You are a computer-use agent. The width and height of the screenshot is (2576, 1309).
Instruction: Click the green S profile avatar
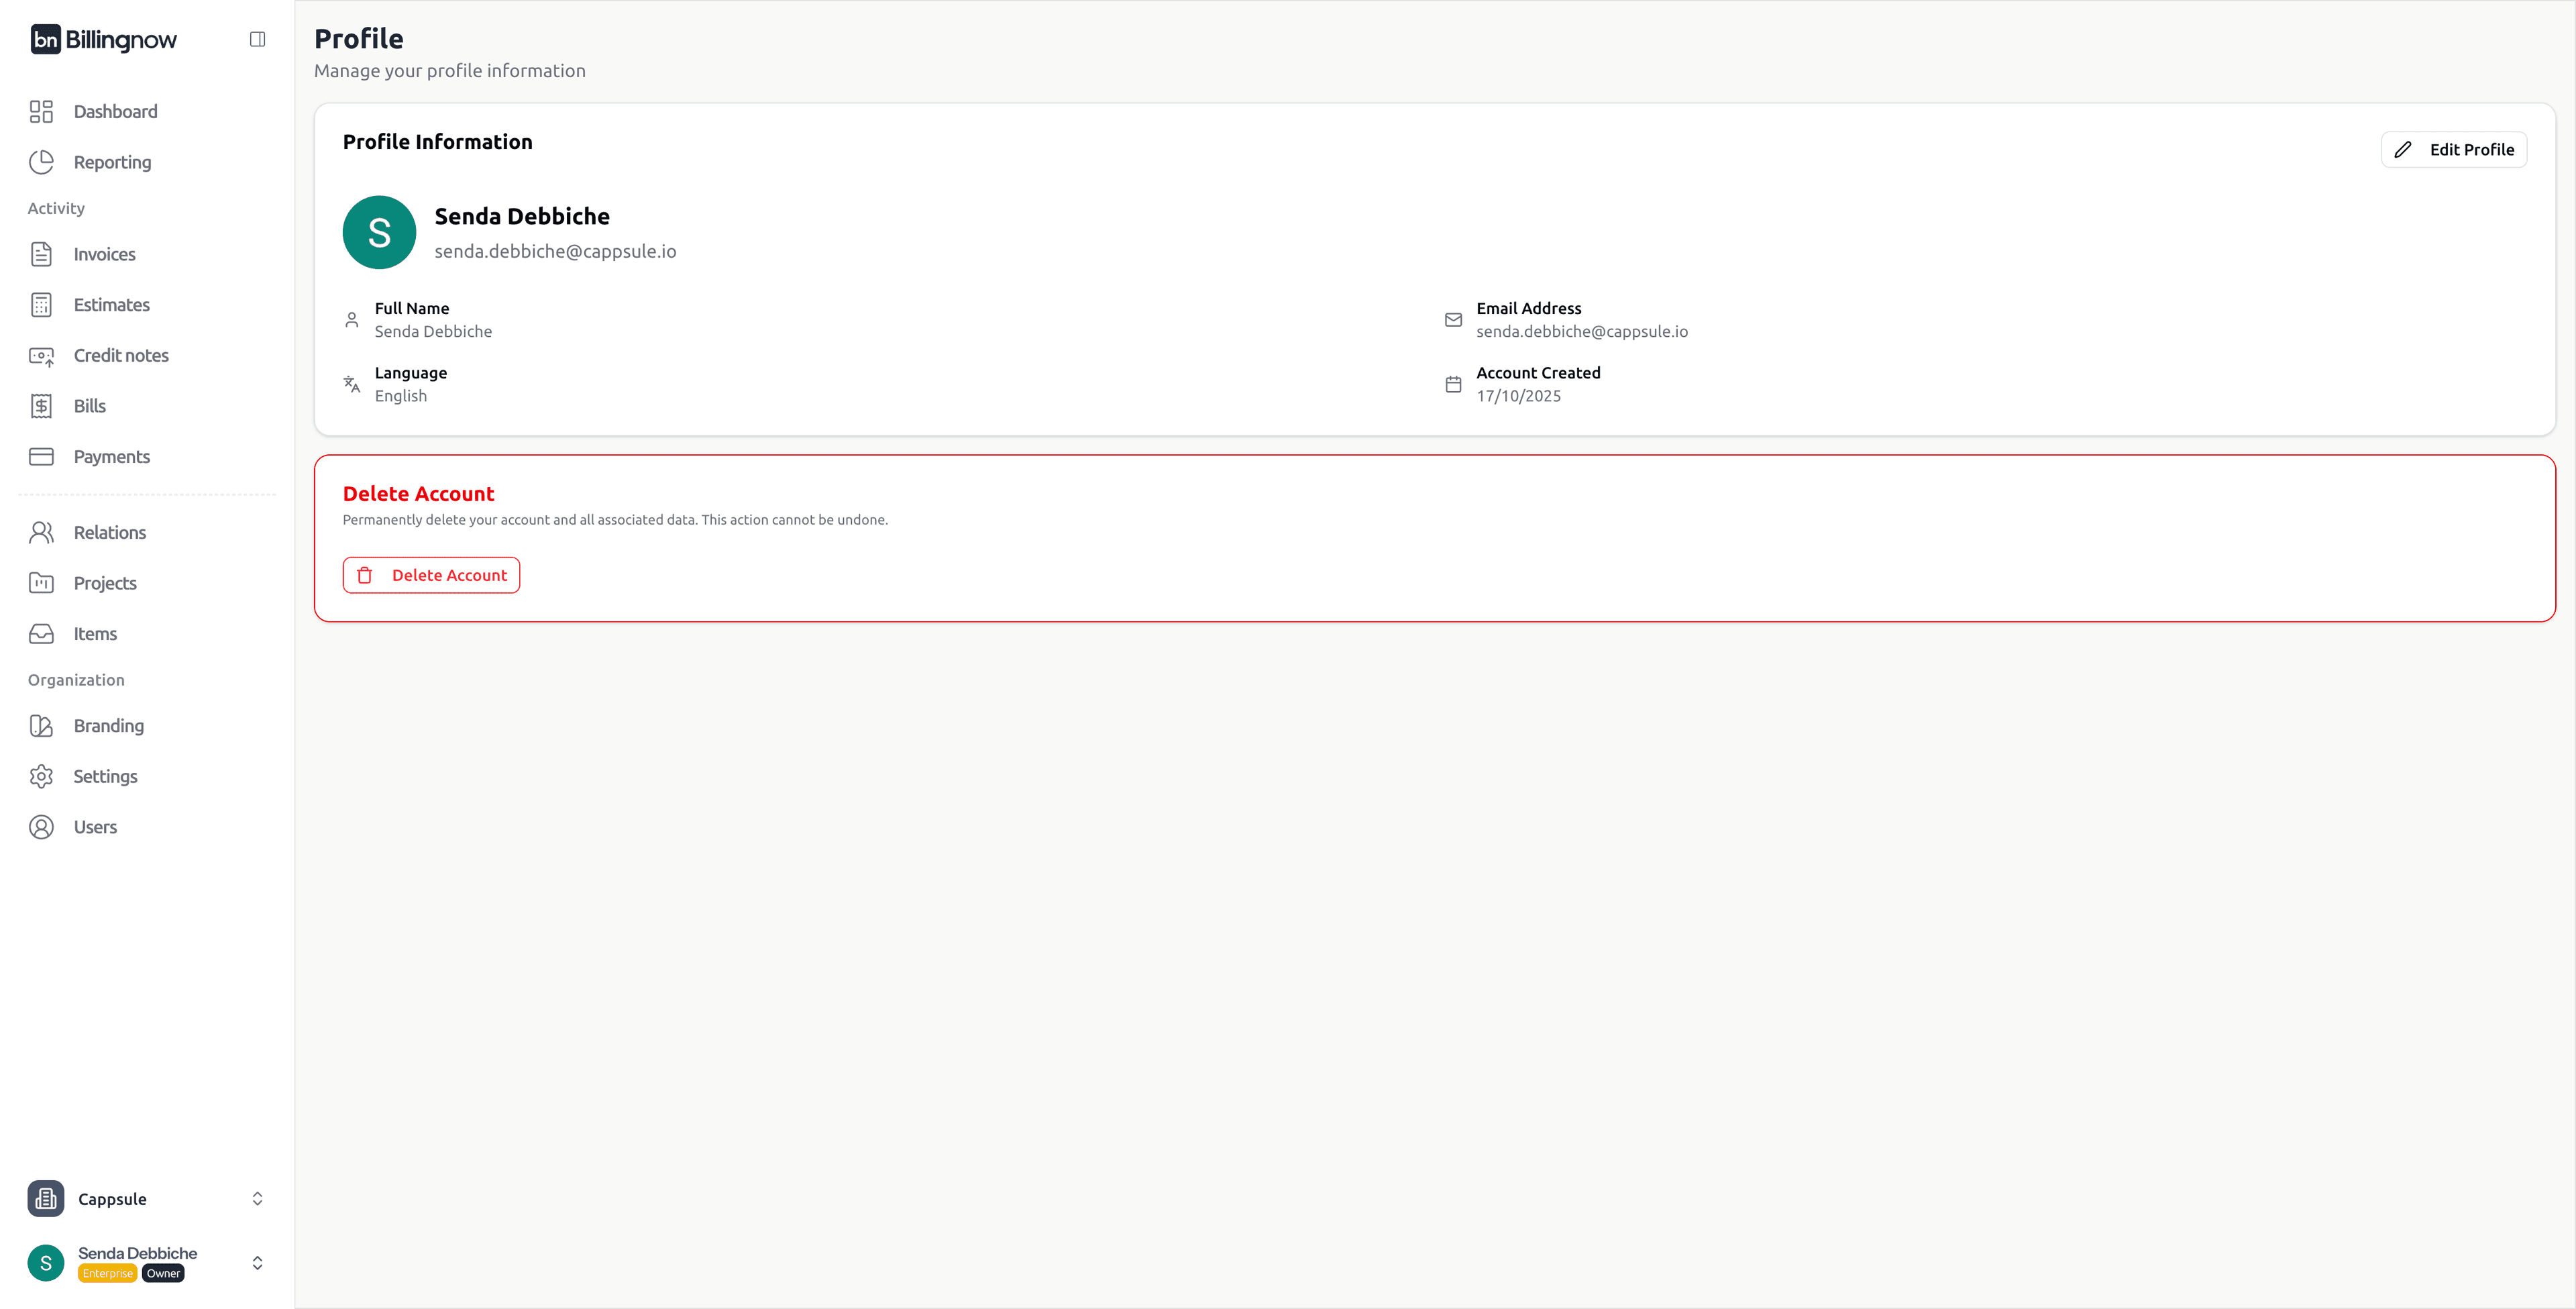[x=379, y=232]
